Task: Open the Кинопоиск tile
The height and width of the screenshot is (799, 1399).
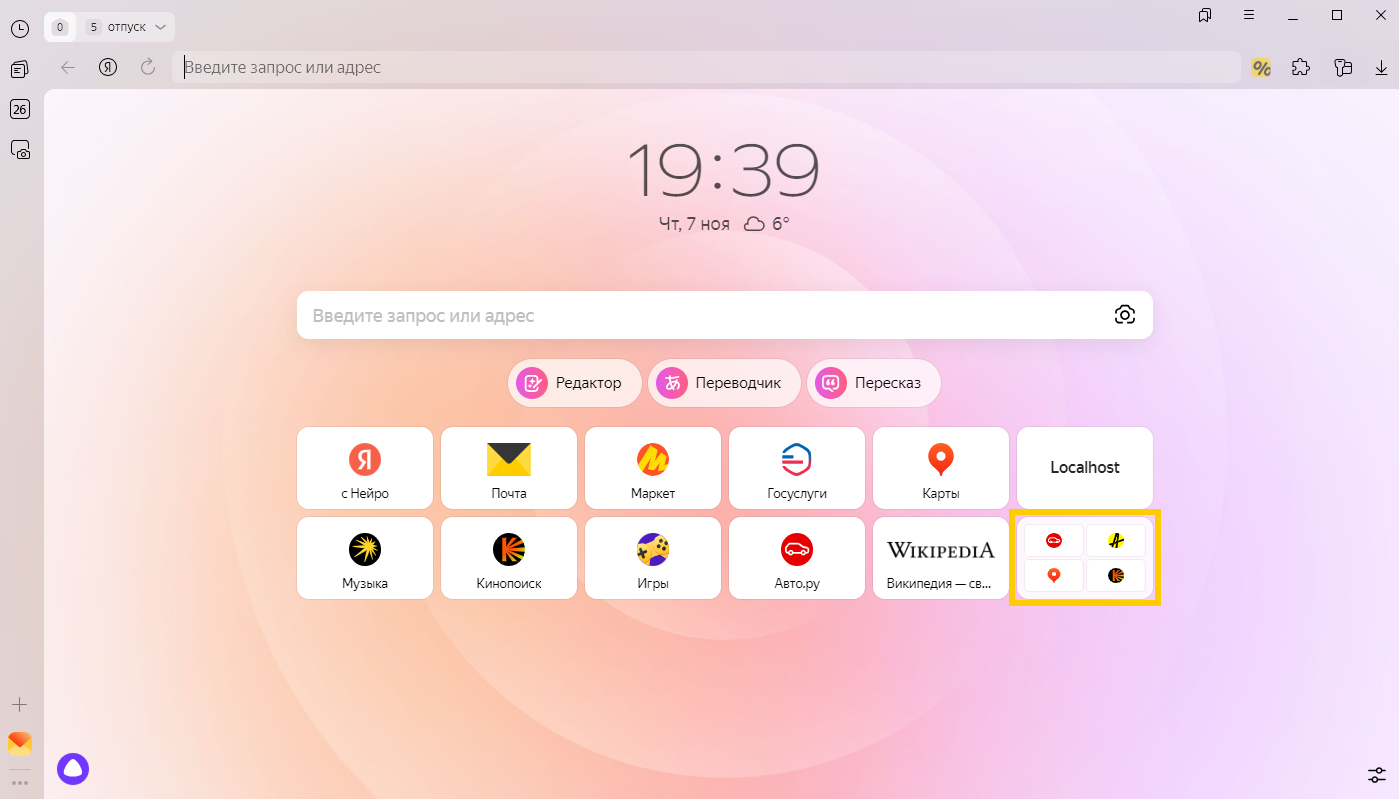Action: [x=509, y=558]
